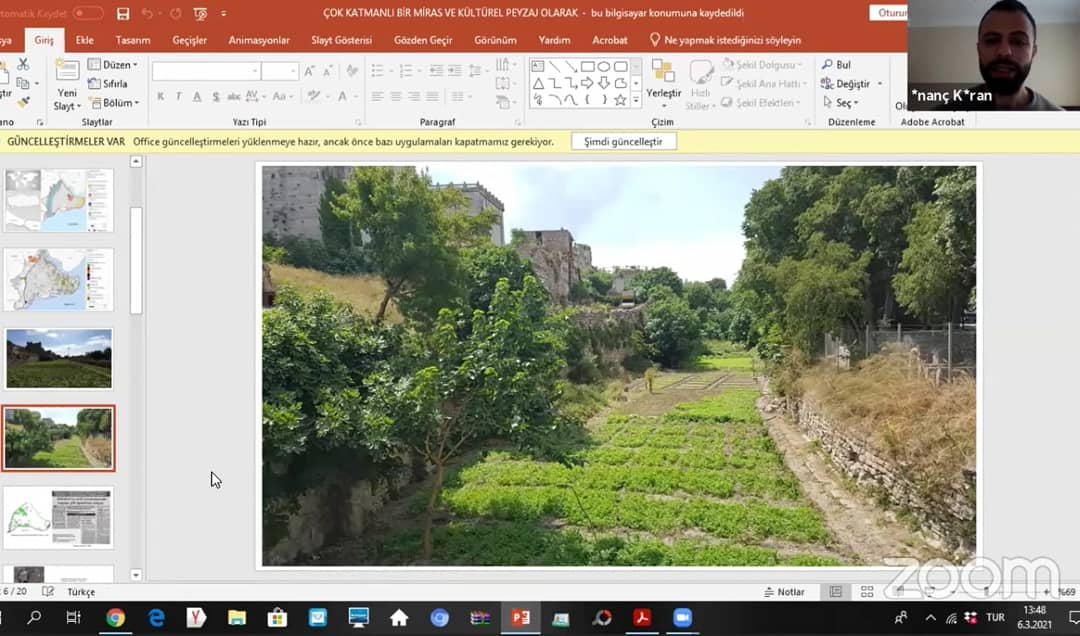Undo the last action in quick access toolbar
Screen dimensions: 1080x636
[147, 13]
